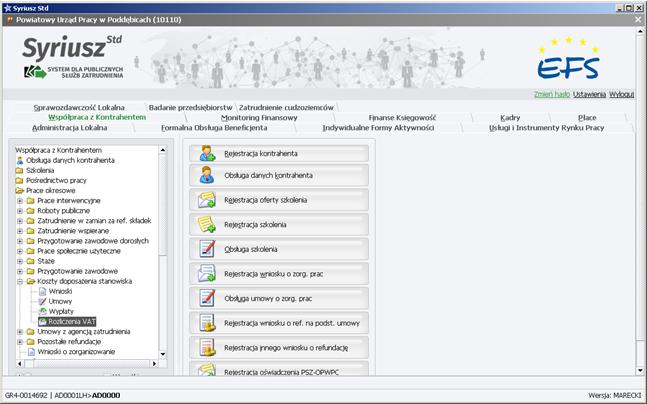Open Indywidualne Formy Aktywności tab

point(378,128)
